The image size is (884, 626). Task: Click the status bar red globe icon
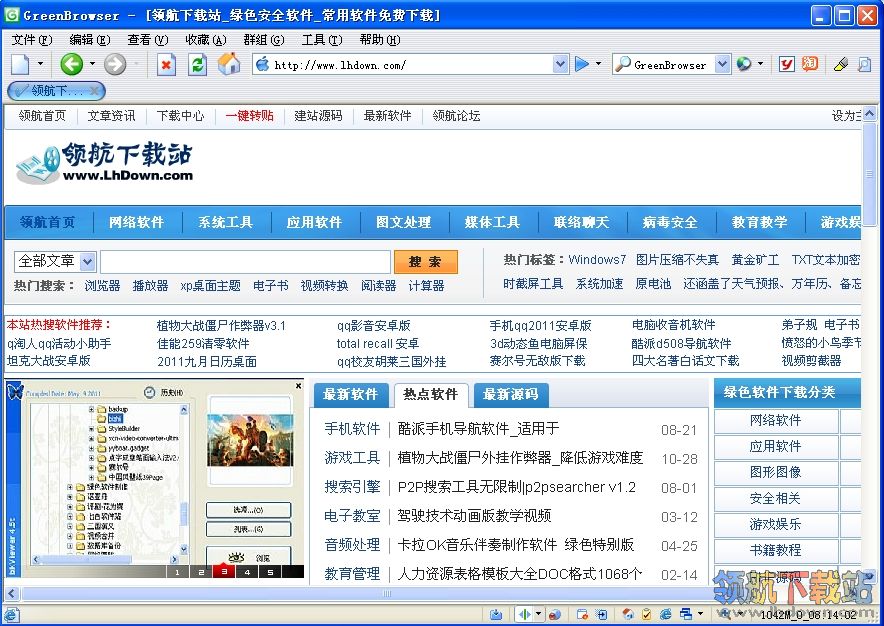click(555, 614)
